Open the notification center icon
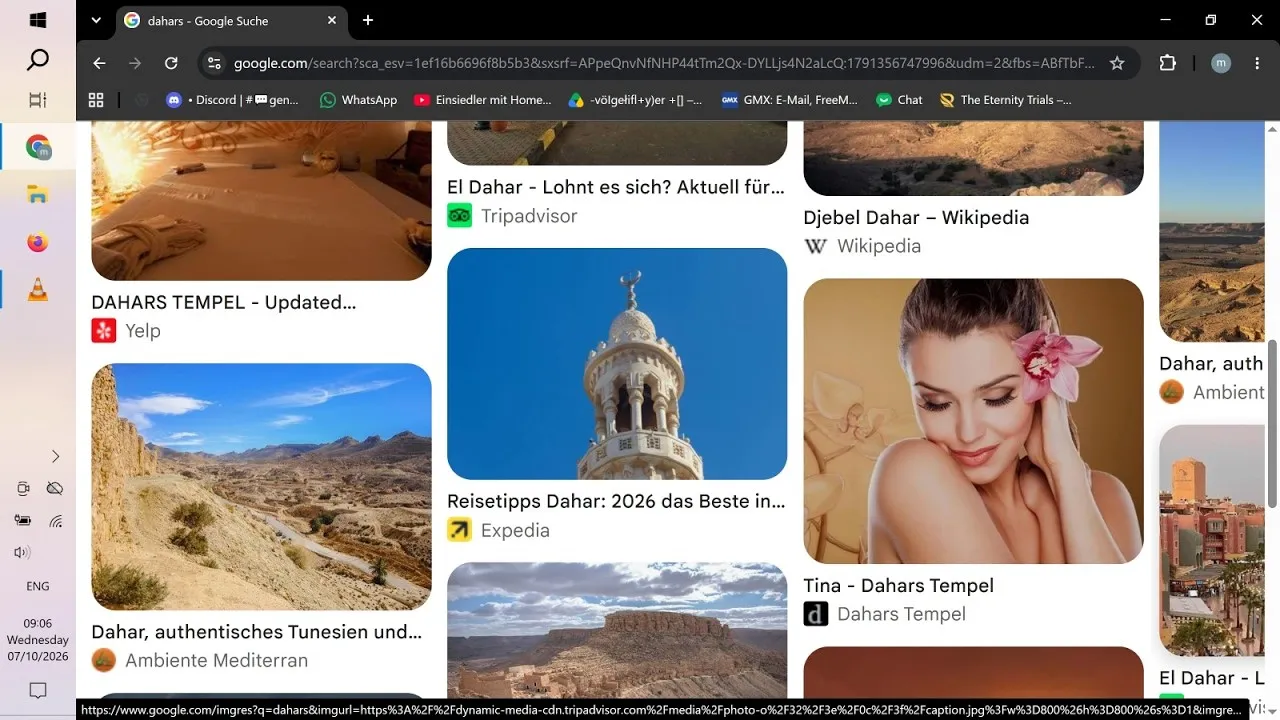1280x720 pixels. pyautogui.click(x=38, y=690)
